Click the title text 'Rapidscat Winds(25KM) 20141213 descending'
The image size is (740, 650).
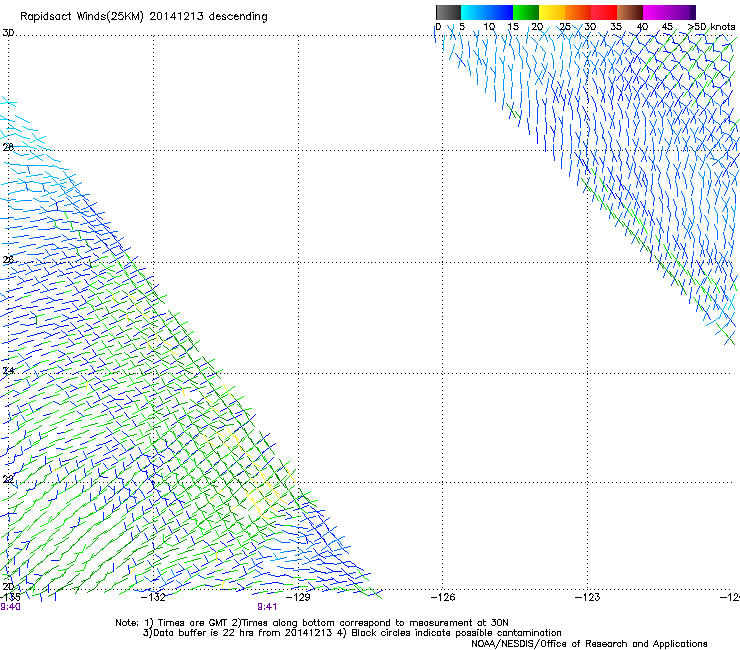pyautogui.click(x=143, y=17)
